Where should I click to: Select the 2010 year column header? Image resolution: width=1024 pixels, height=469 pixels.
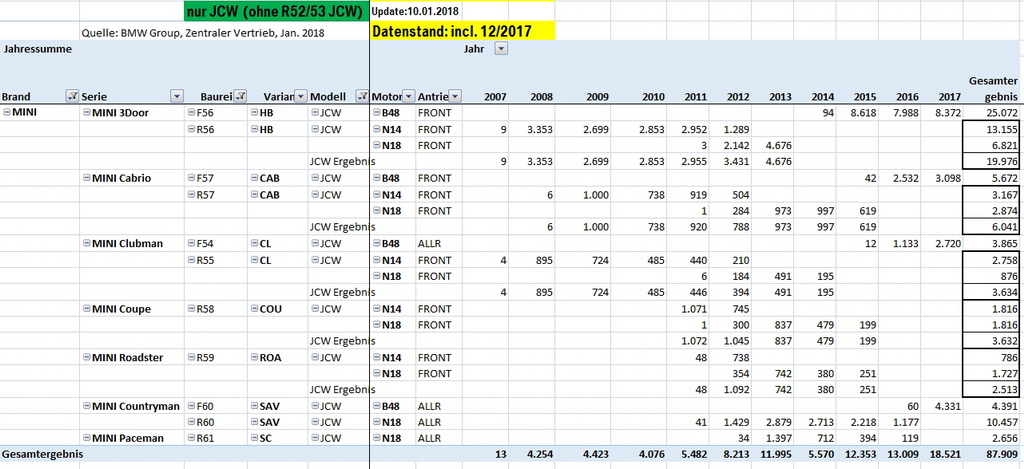[653, 97]
